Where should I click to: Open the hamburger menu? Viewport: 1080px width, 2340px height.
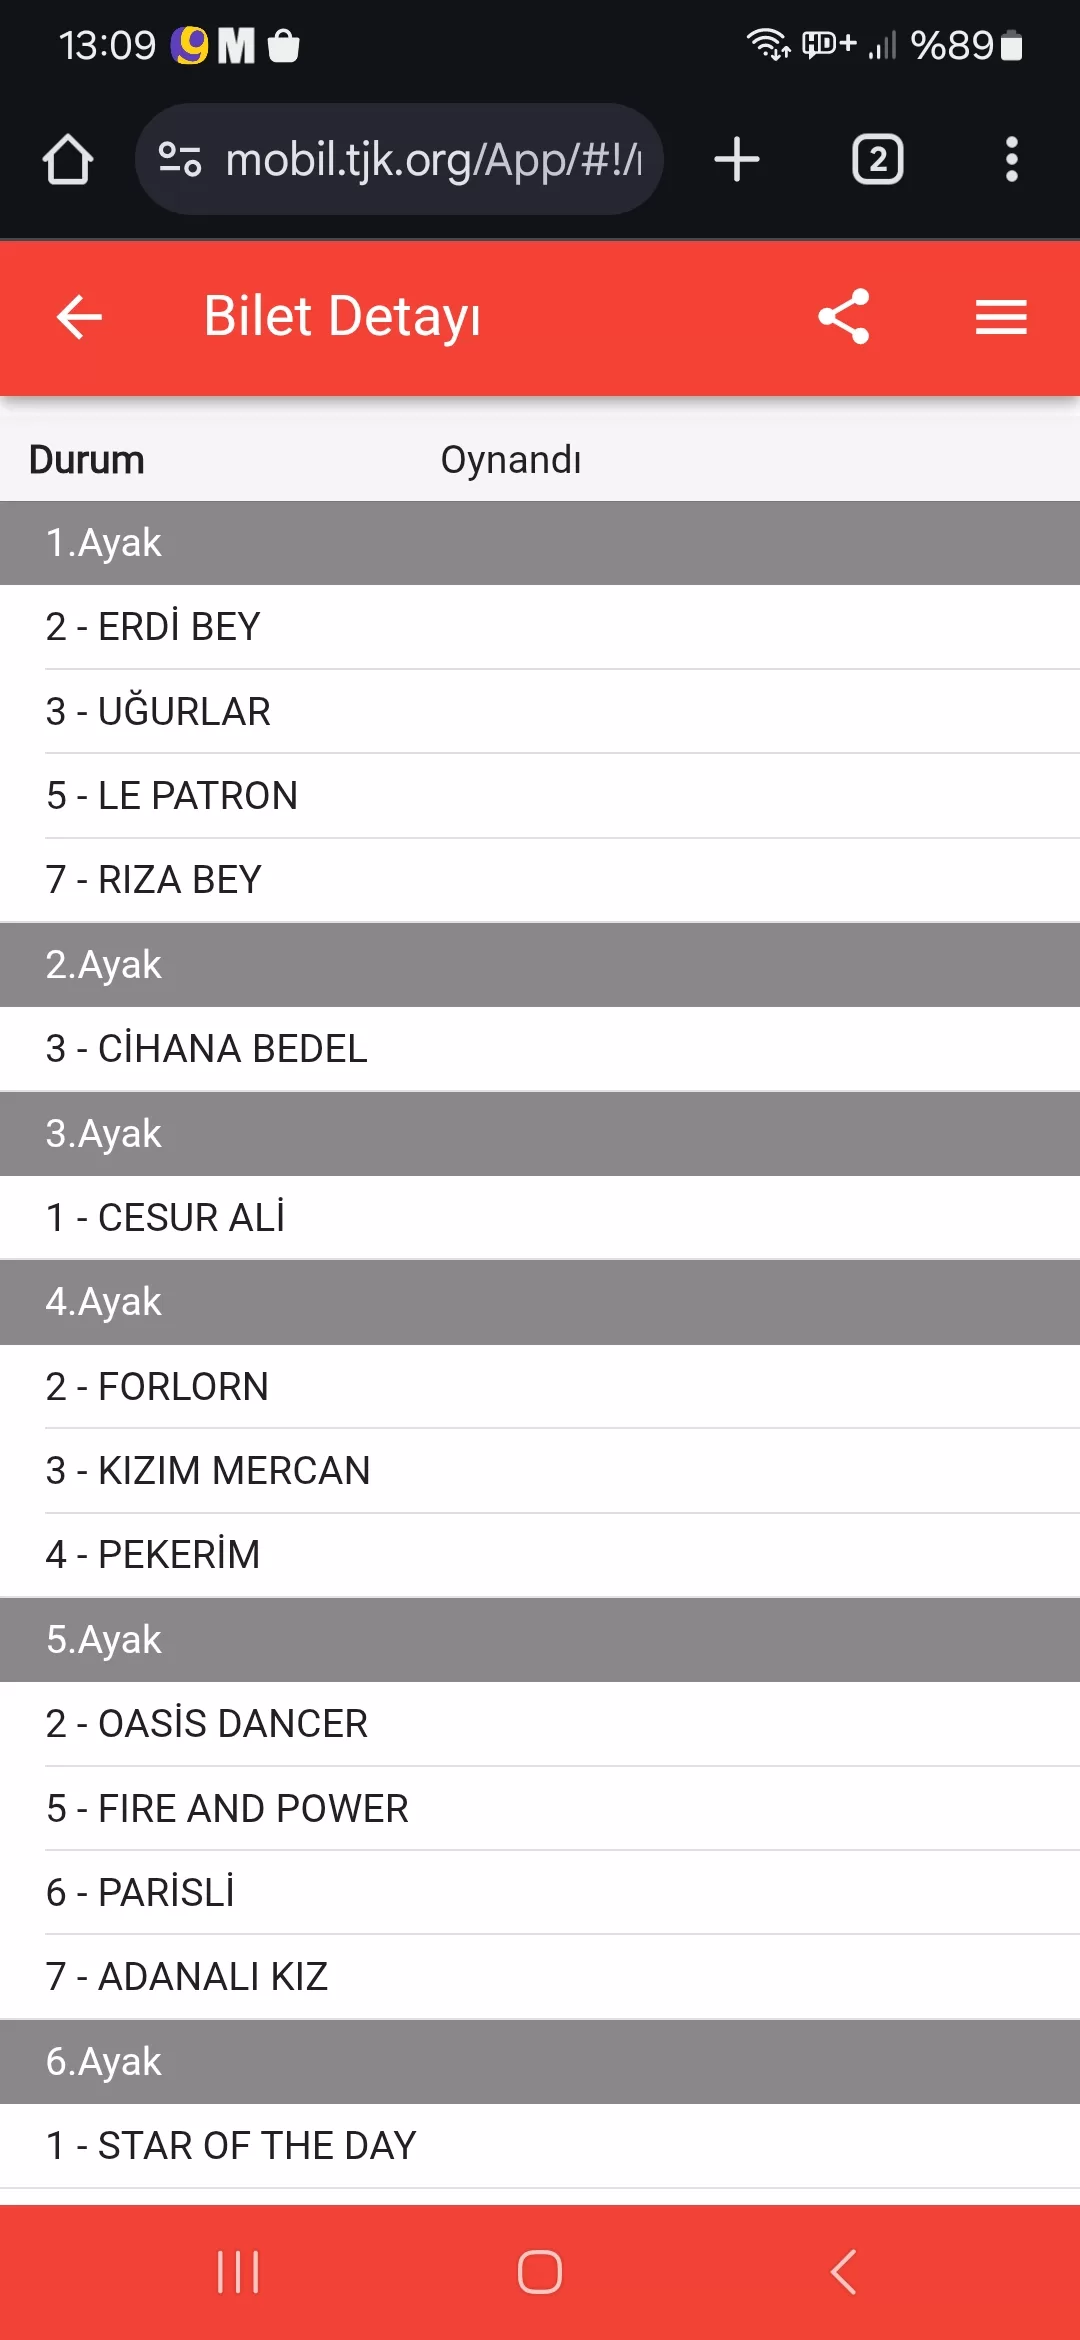pyautogui.click(x=1001, y=317)
